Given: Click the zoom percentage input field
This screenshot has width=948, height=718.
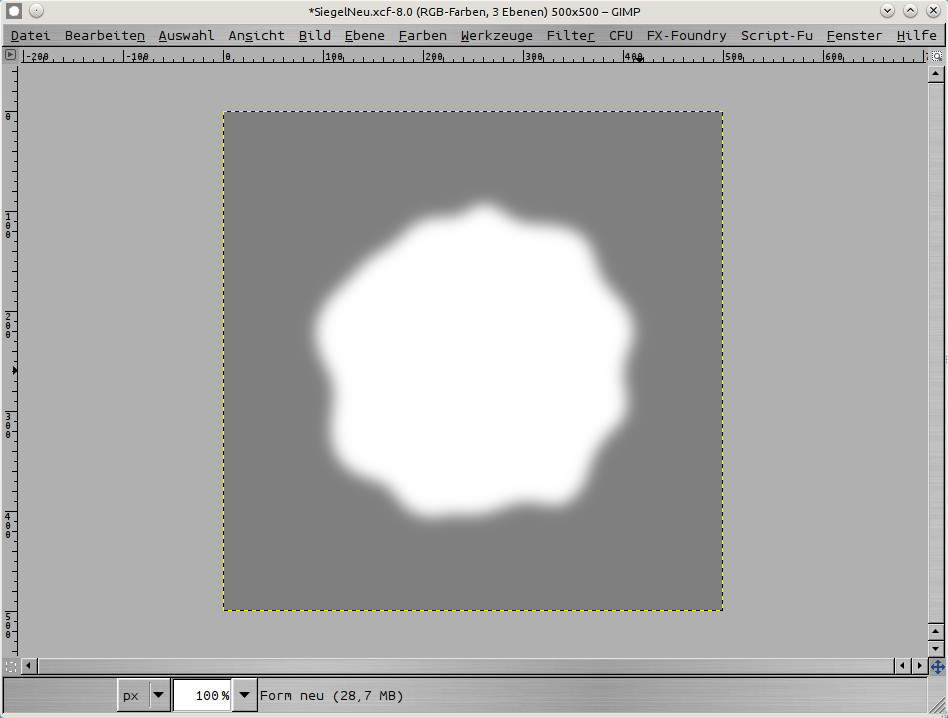Looking at the screenshot, I should (x=202, y=695).
